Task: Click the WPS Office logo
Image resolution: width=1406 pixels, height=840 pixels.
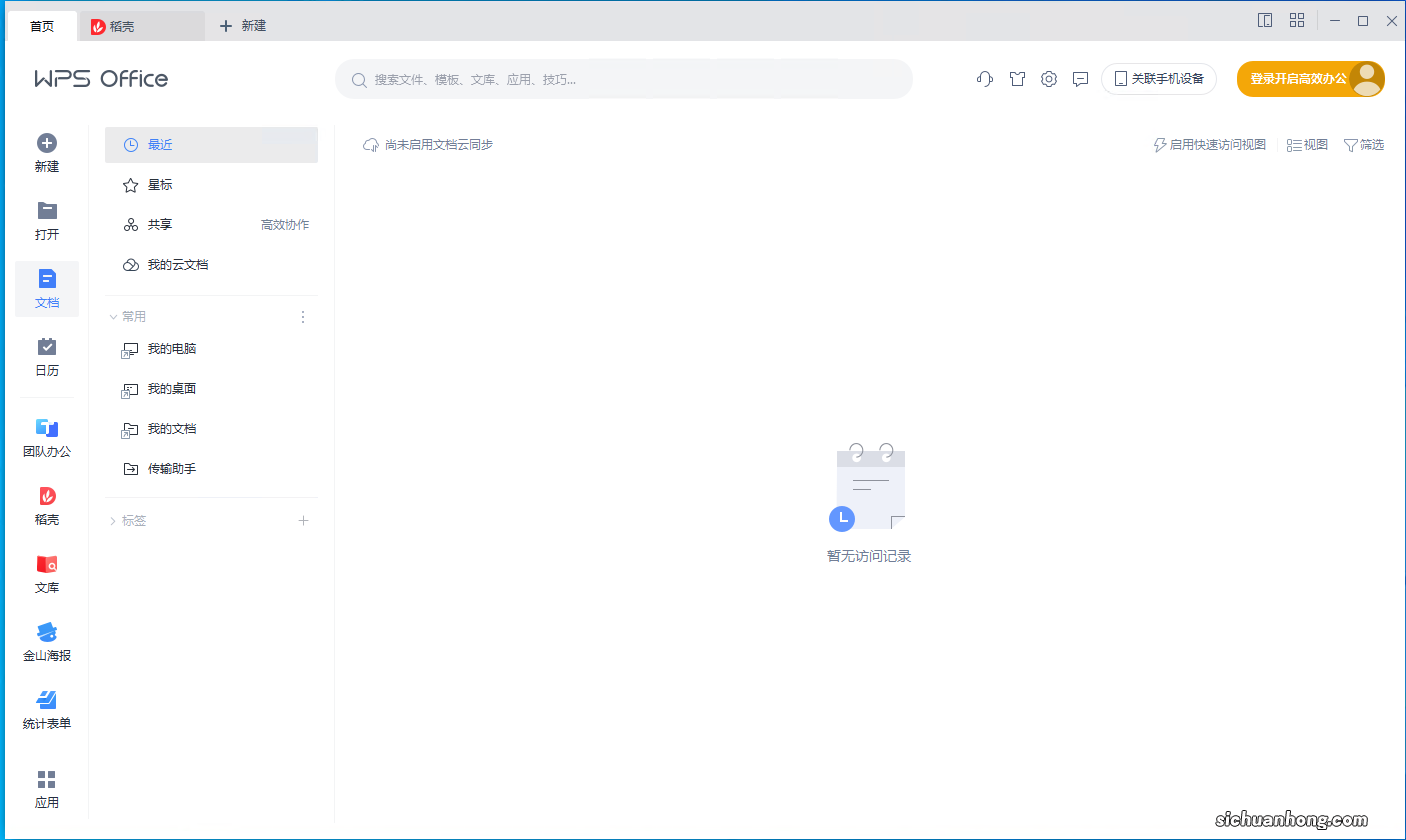Action: (x=101, y=79)
